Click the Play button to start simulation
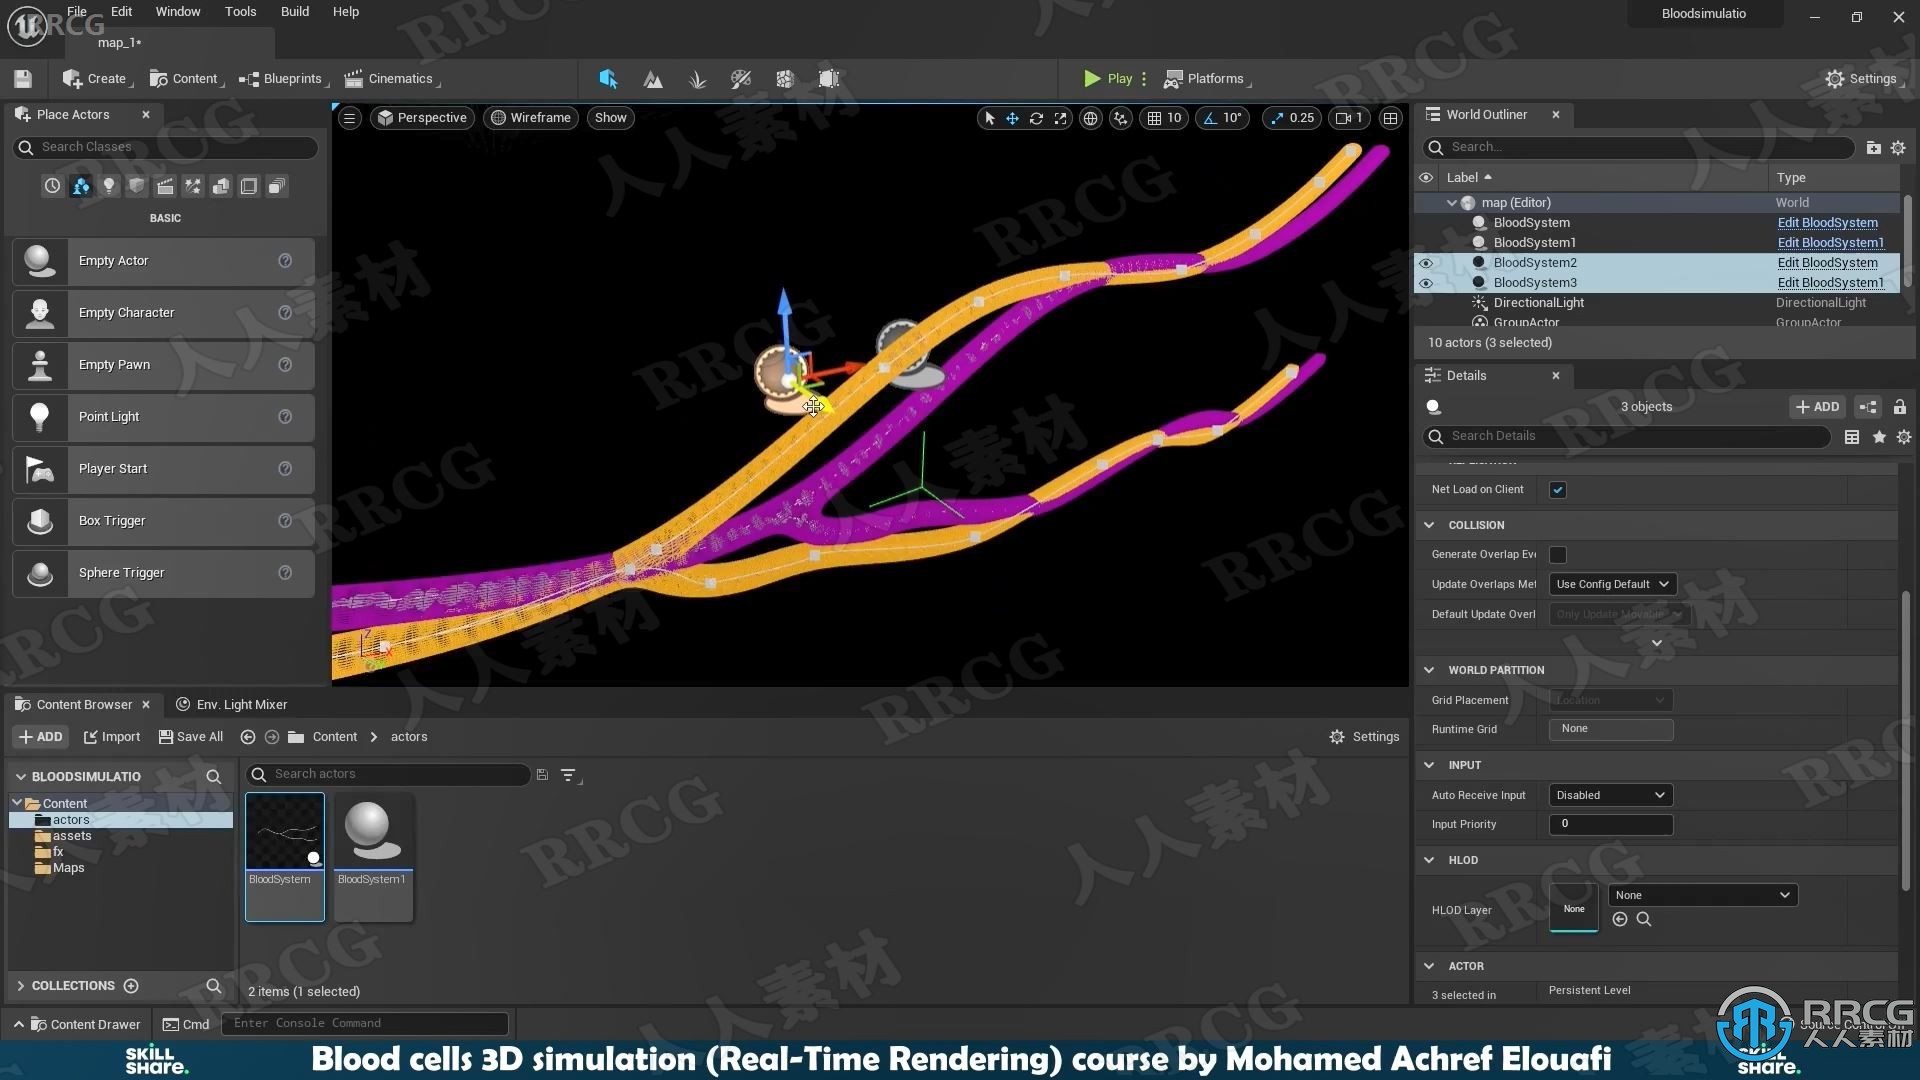The height and width of the screenshot is (1080, 1920). (x=1106, y=79)
